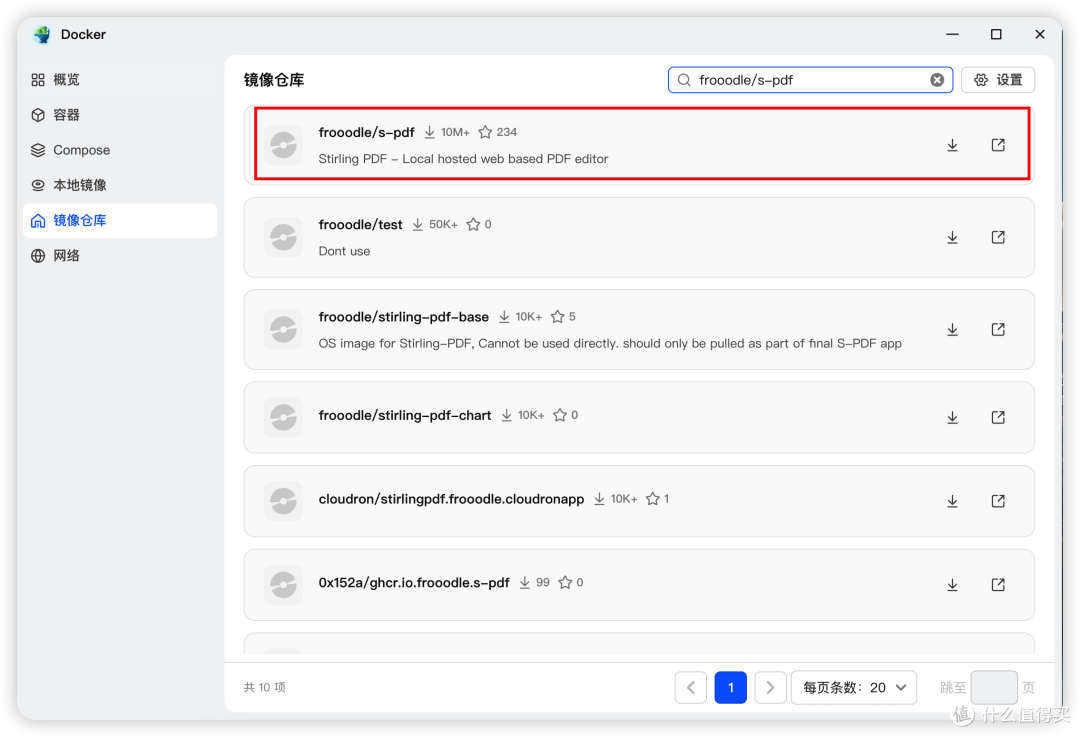Click the Docker app logo icon
Viewport: 1080px width, 737px height.
[42, 34]
